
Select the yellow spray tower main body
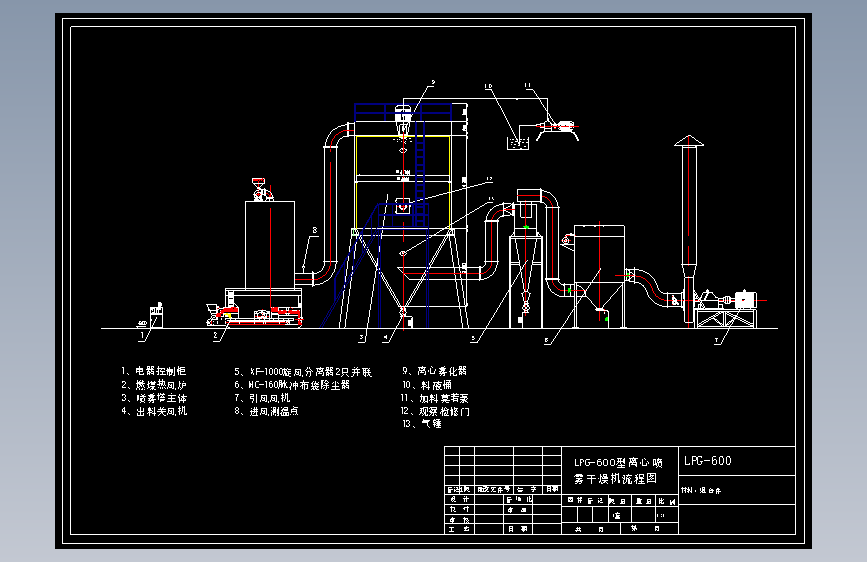tap(403, 183)
